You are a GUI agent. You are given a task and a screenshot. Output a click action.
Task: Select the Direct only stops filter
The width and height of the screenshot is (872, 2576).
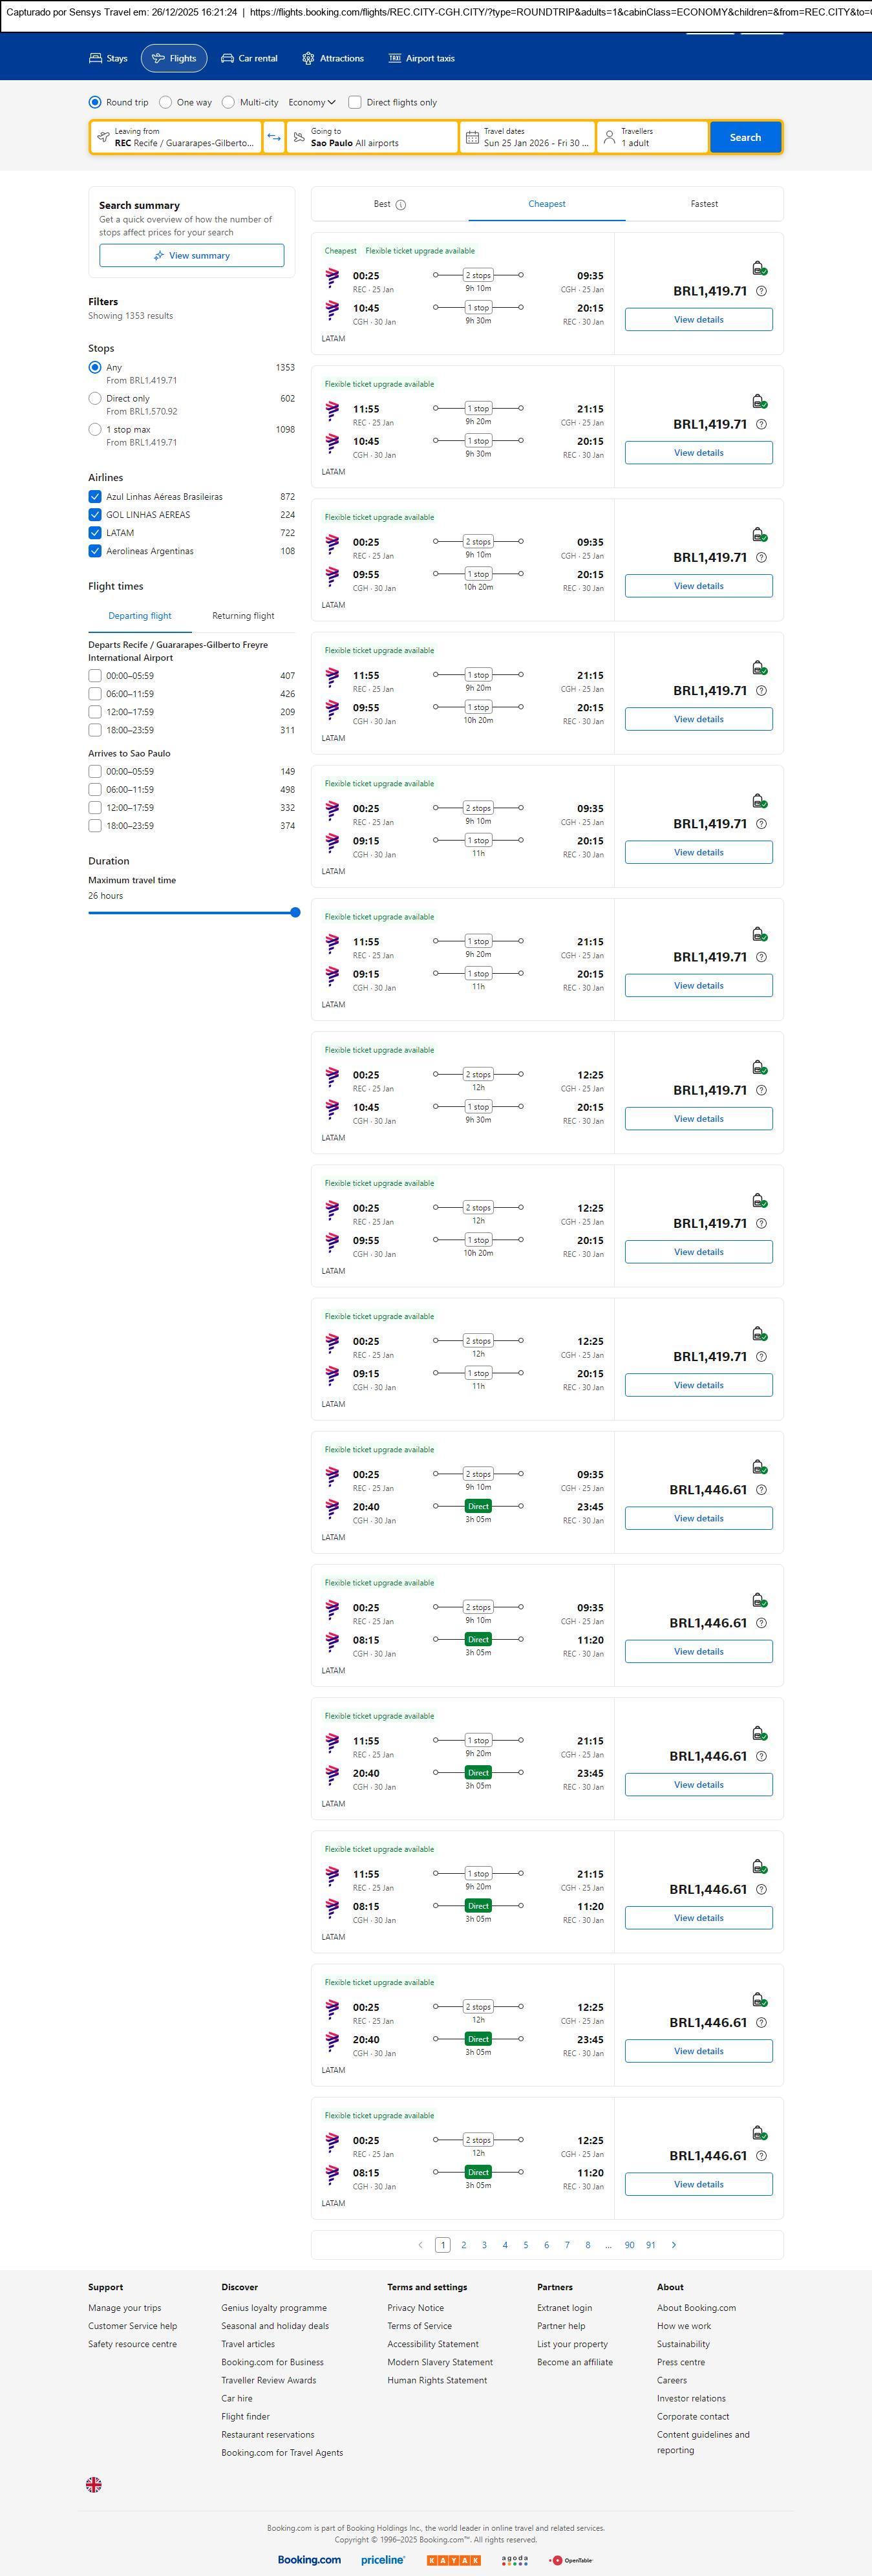pos(95,399)
